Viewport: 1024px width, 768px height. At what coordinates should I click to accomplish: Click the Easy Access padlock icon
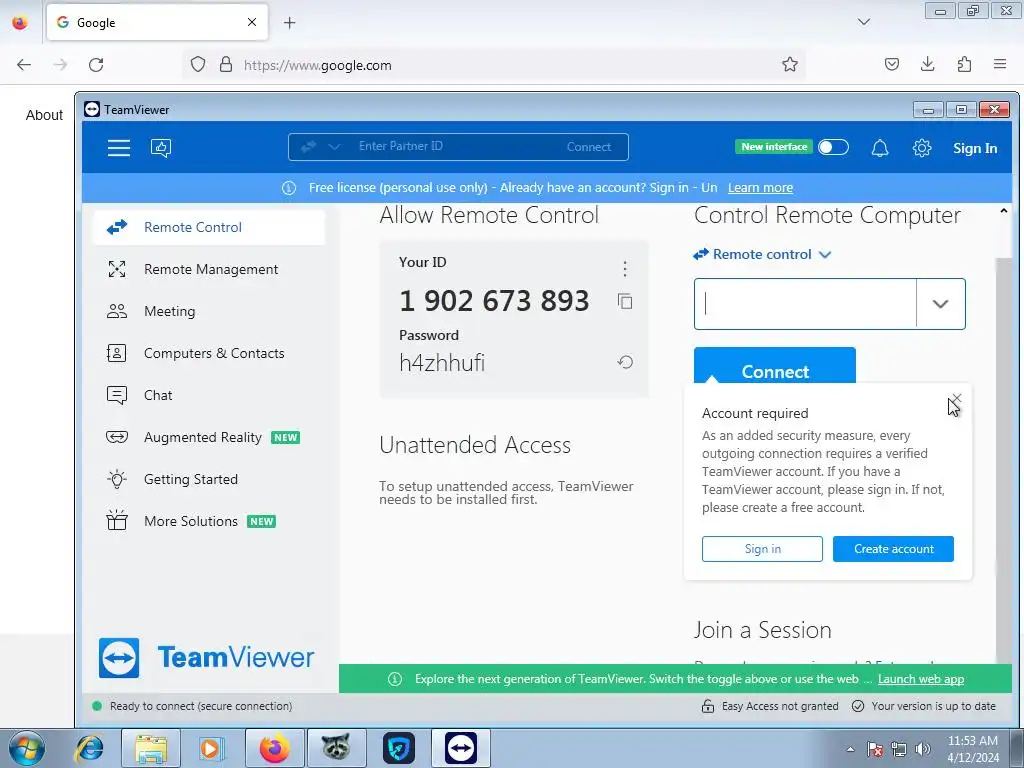coord(707,706)
